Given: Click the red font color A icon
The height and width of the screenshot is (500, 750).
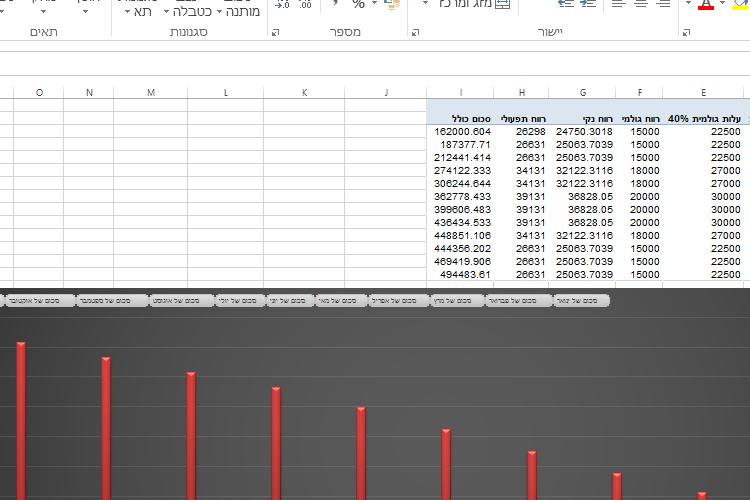Looking at the screenshot, I should (706, 5).
